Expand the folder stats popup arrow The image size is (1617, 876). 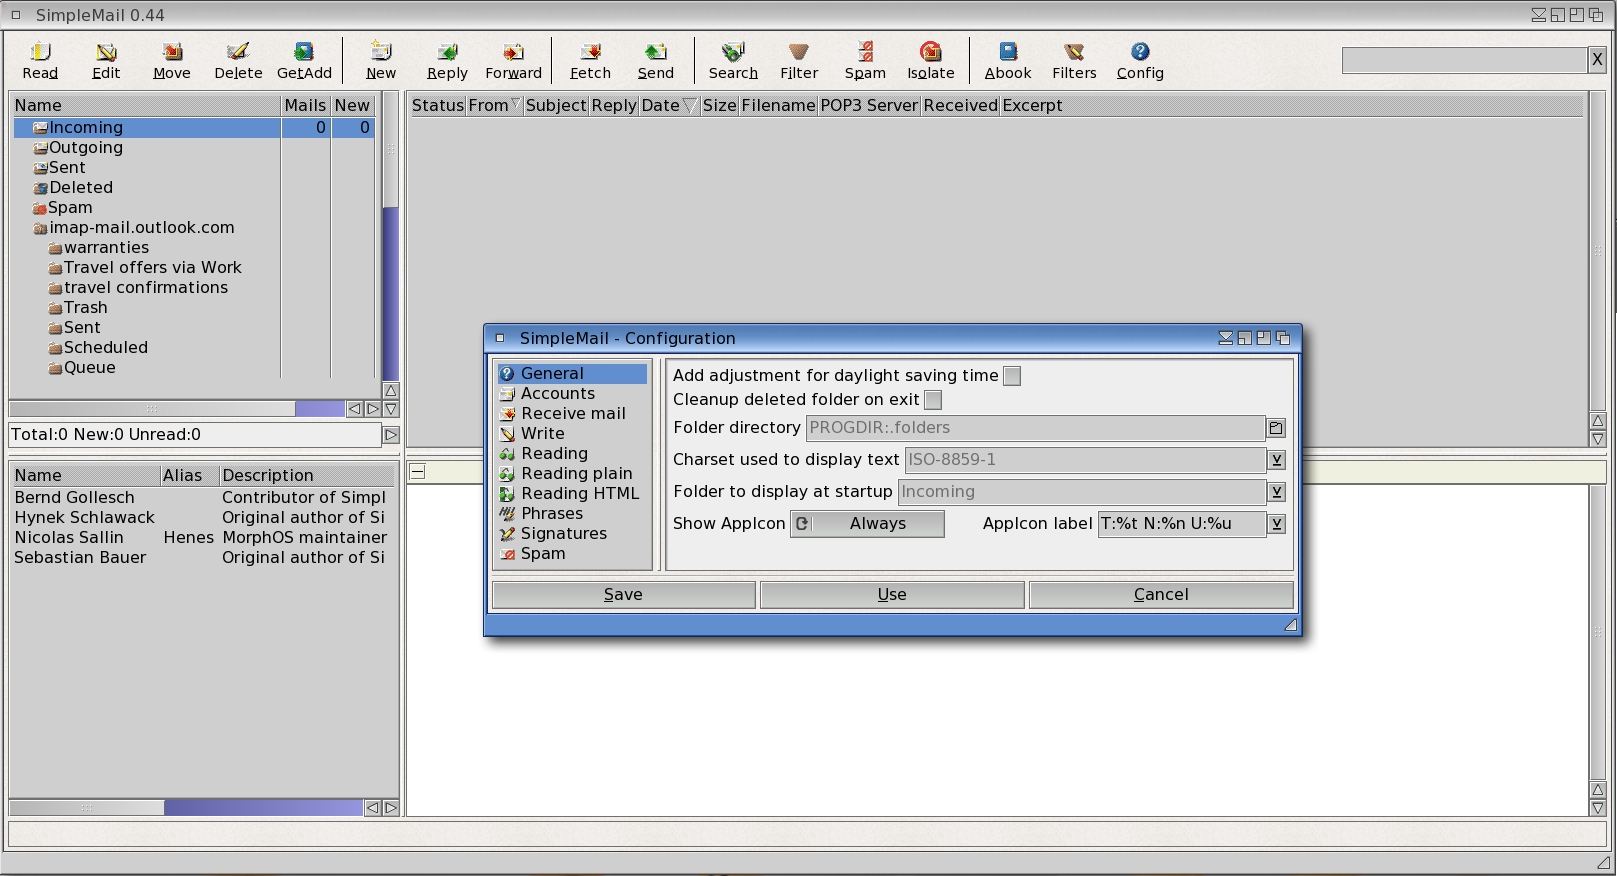coord(391,435)
